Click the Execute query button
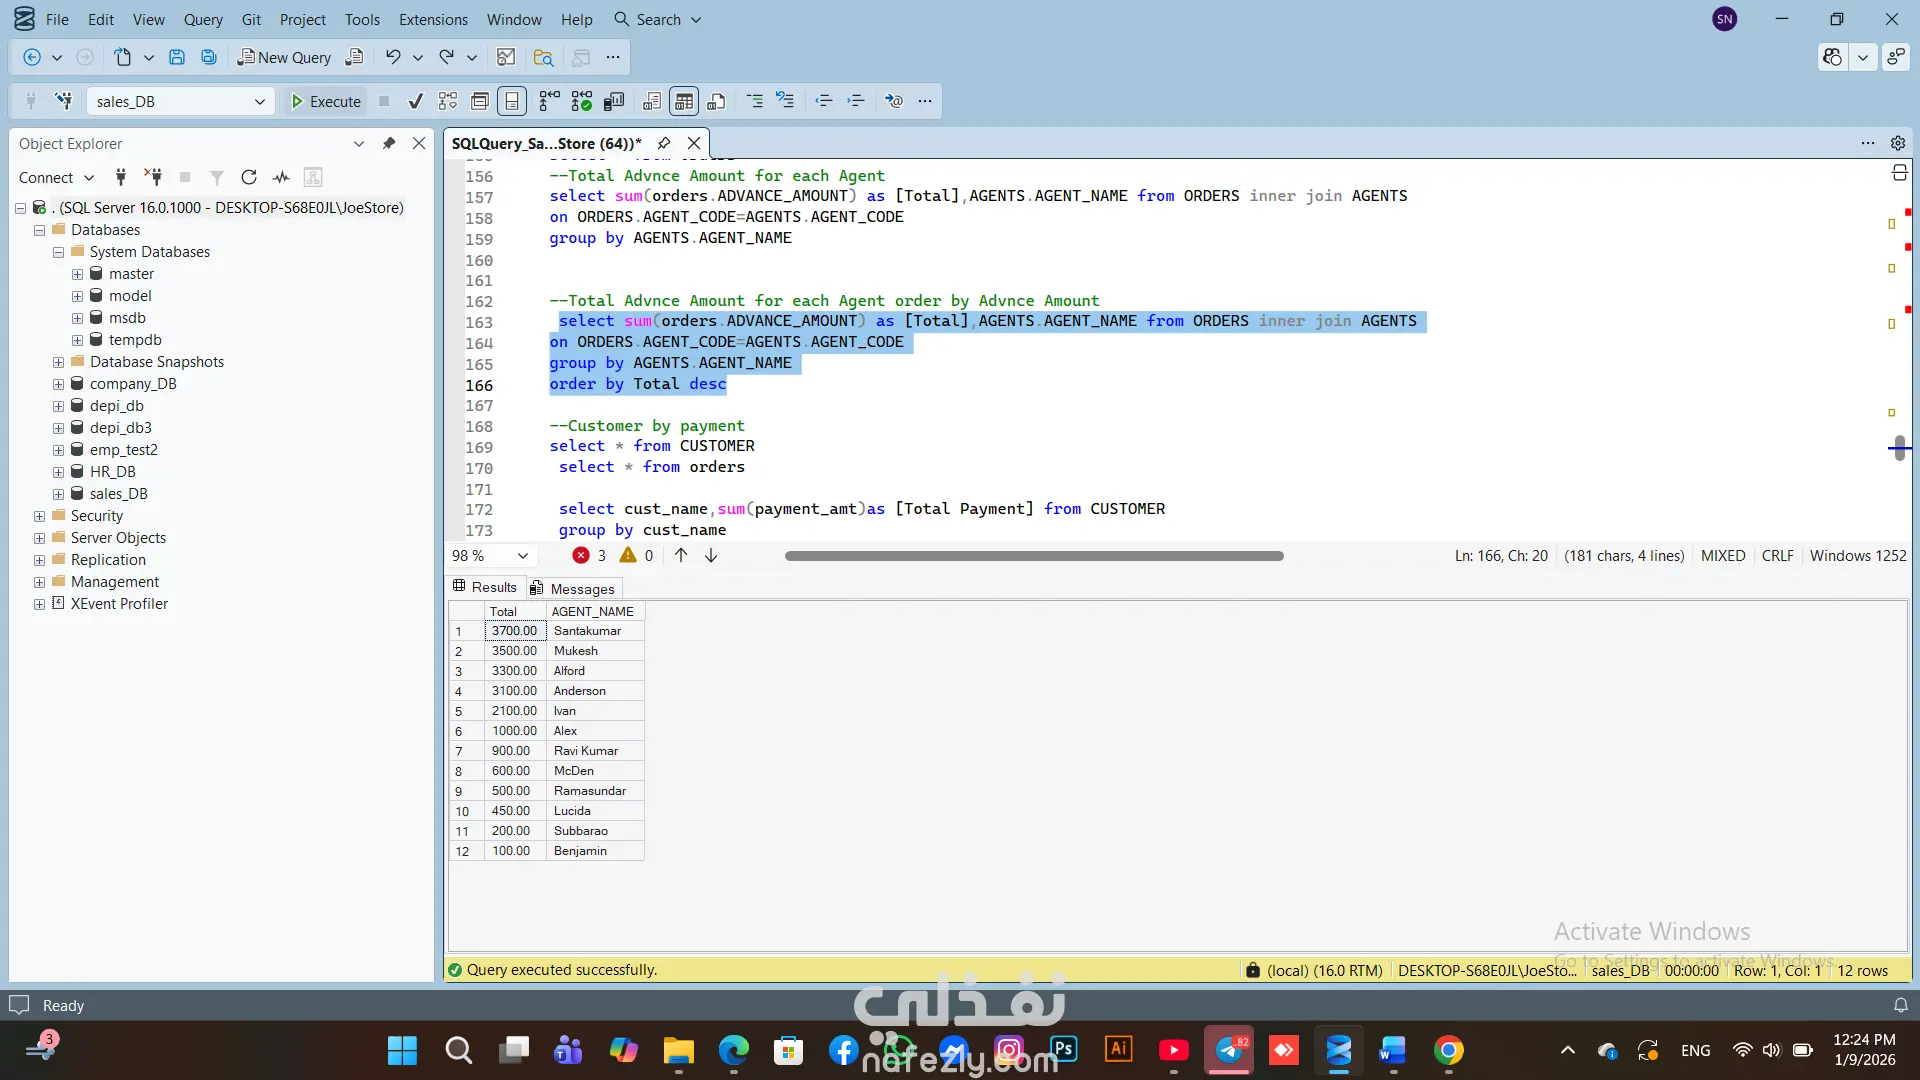 click(325, 101)
